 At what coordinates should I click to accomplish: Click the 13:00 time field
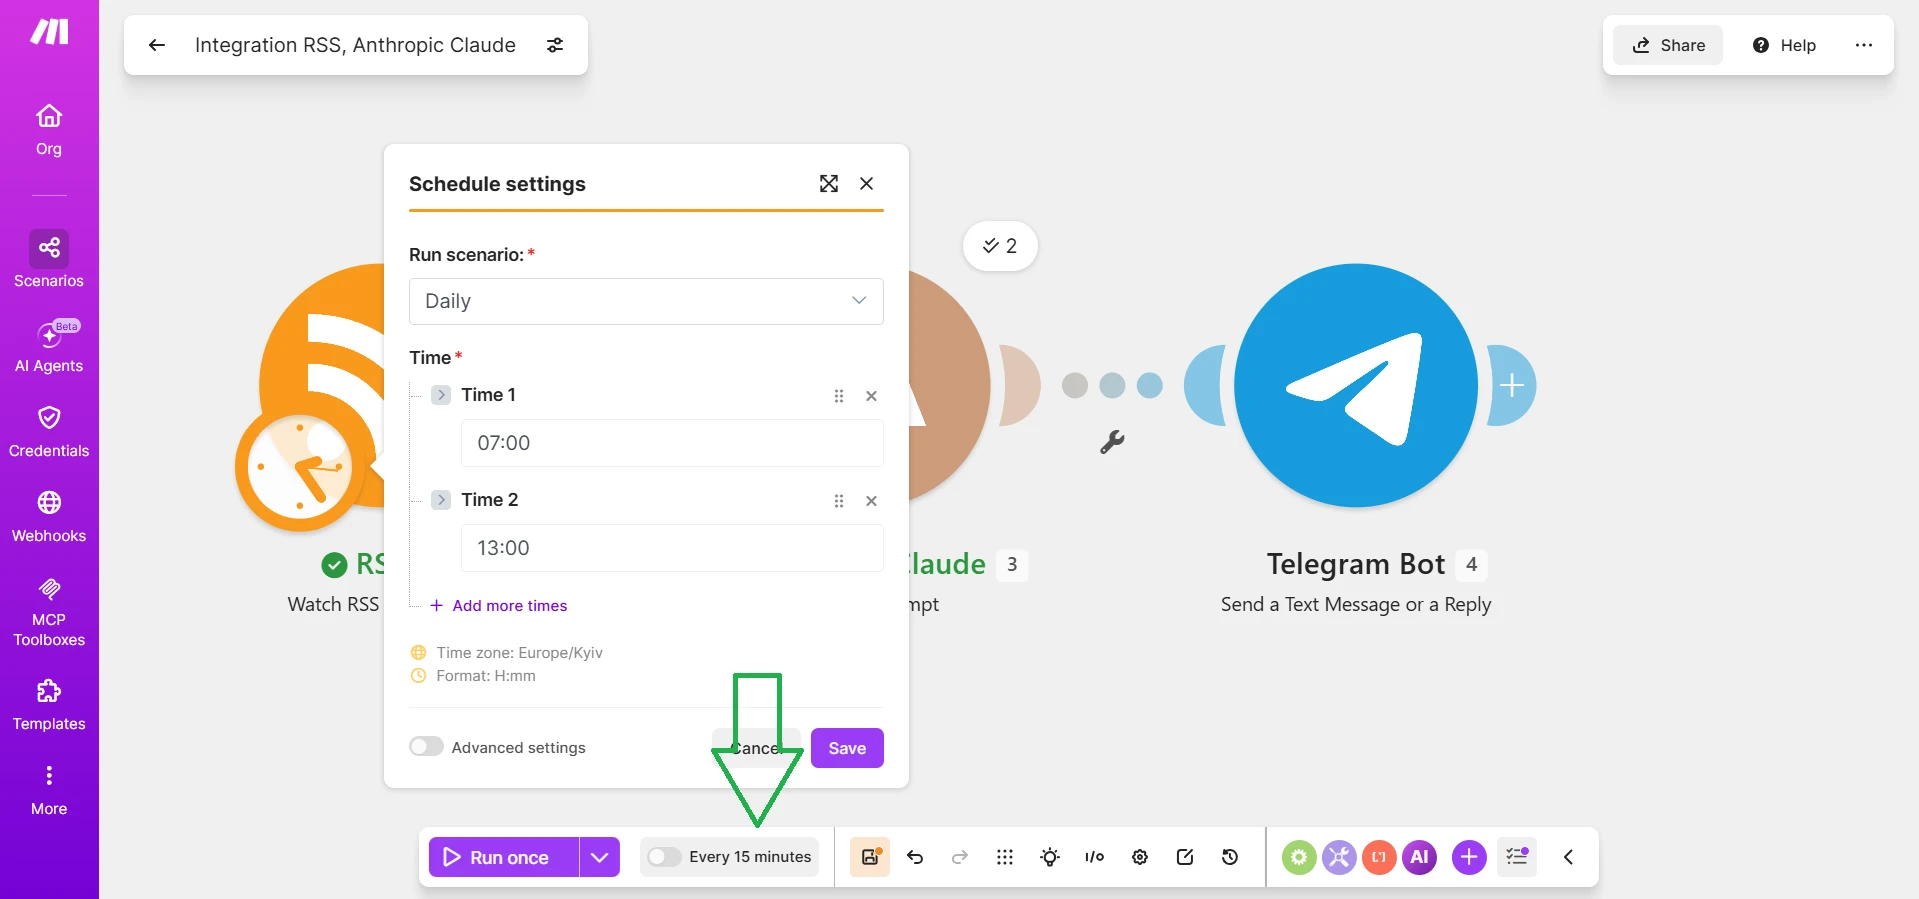(672, 548)
